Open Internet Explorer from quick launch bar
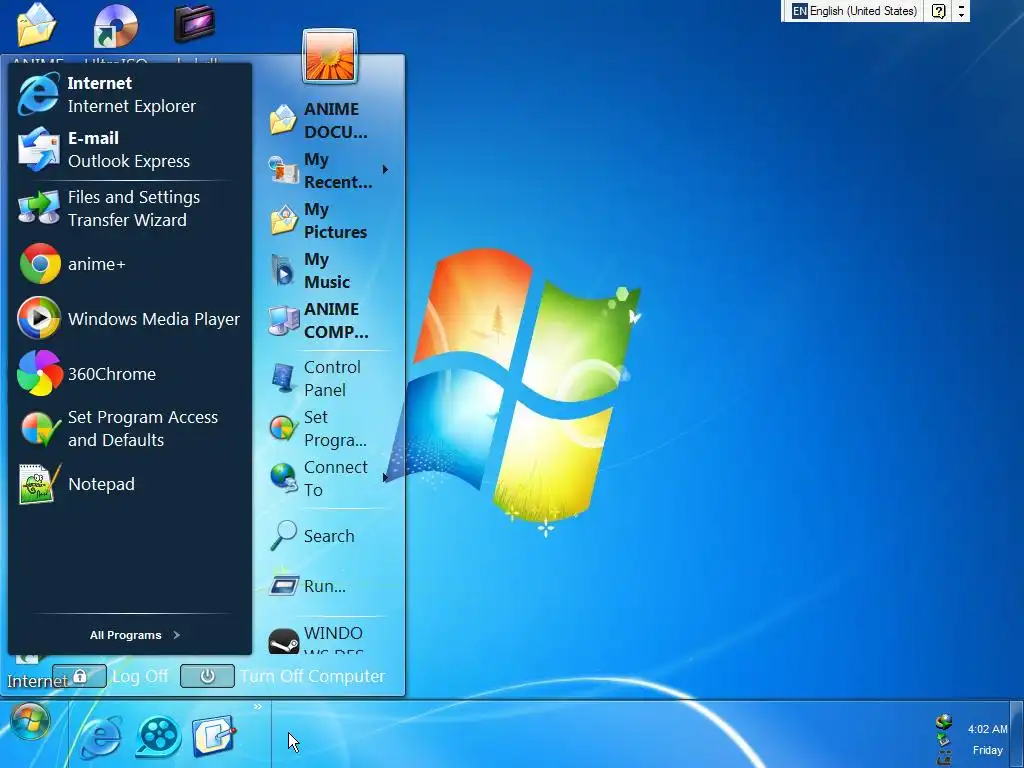This screenshot has height=768, width=1024. 101,737
